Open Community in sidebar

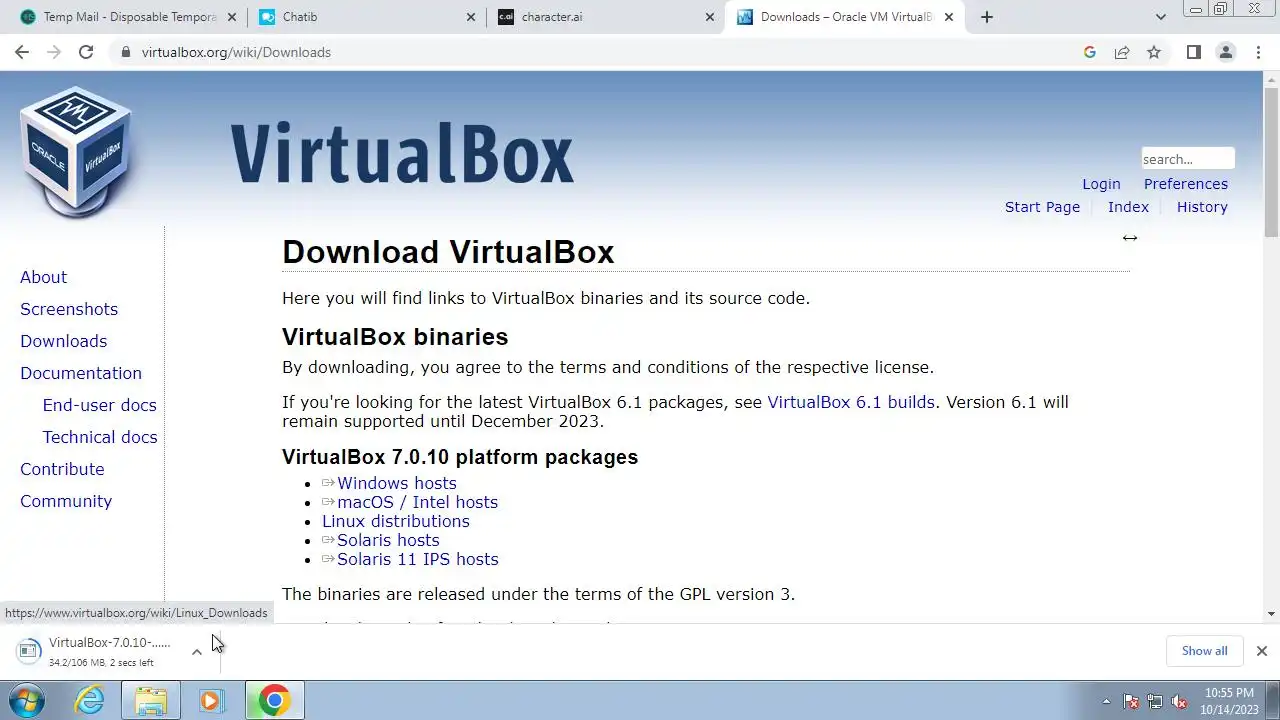[66, 501]
